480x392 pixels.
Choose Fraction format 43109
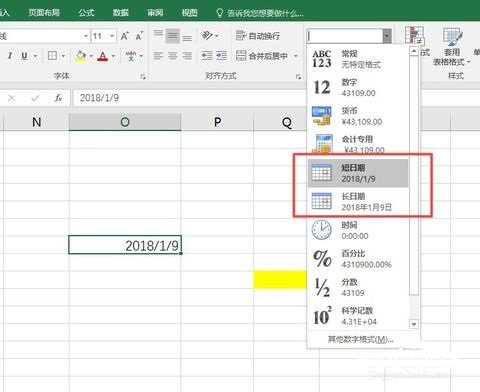(358, 287)
